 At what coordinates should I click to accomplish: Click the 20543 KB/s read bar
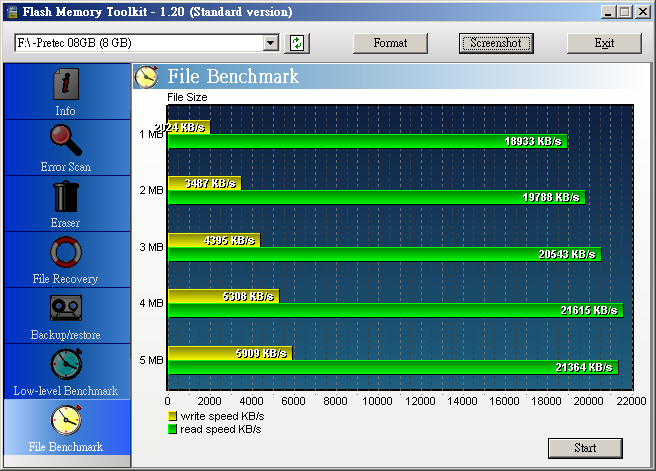tap(384, 254)
